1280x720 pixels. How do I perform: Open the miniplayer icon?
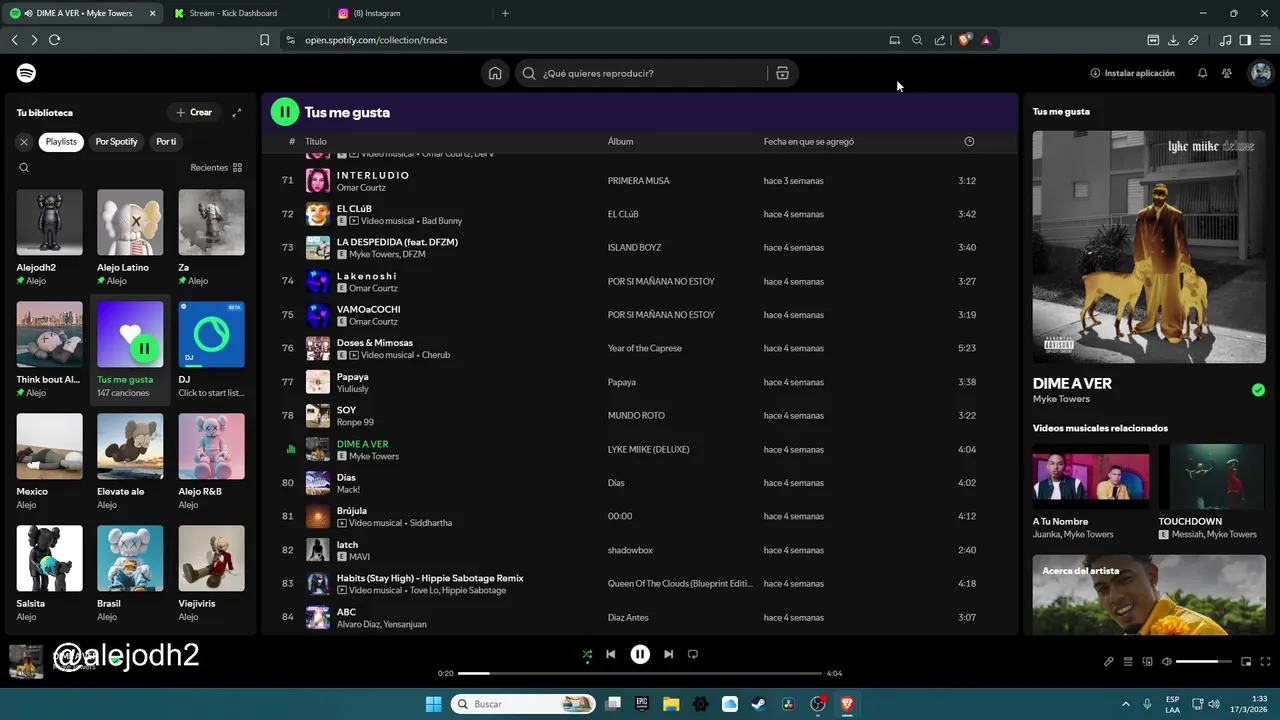pos(1246,661)
